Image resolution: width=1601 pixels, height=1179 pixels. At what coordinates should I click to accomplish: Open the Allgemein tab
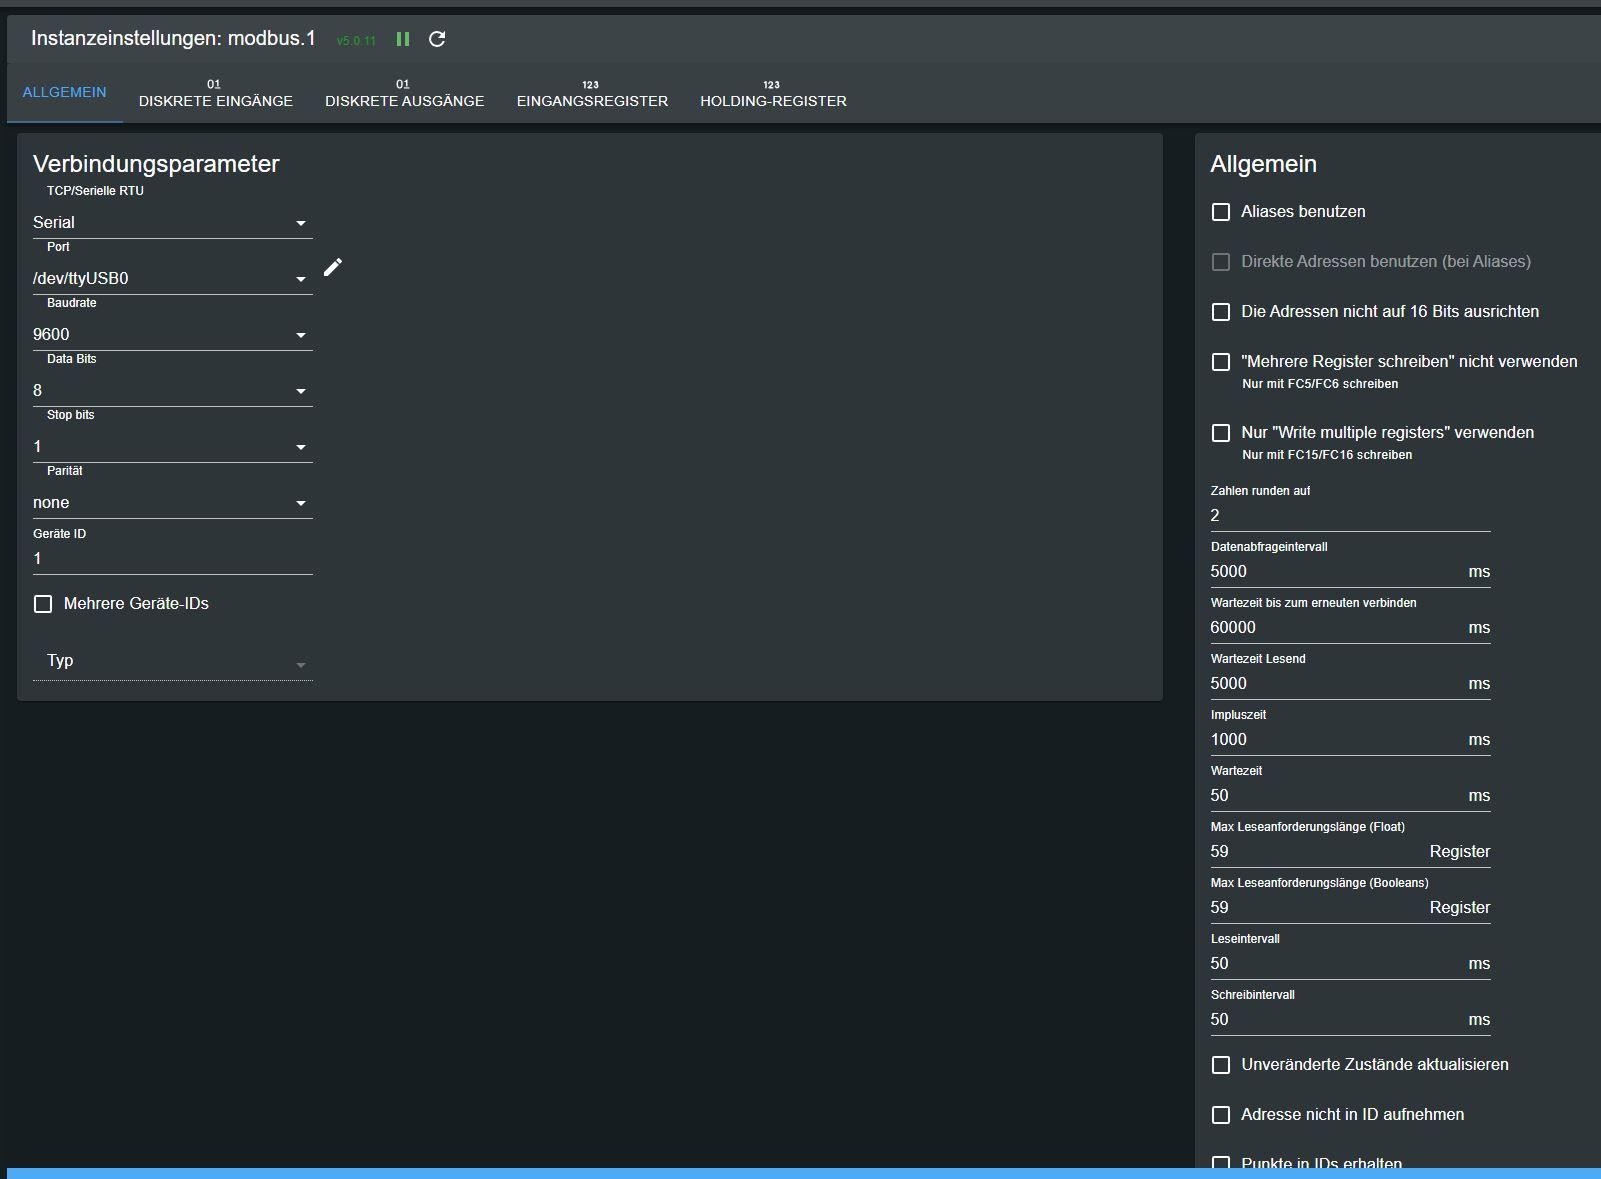click(64, 92)
